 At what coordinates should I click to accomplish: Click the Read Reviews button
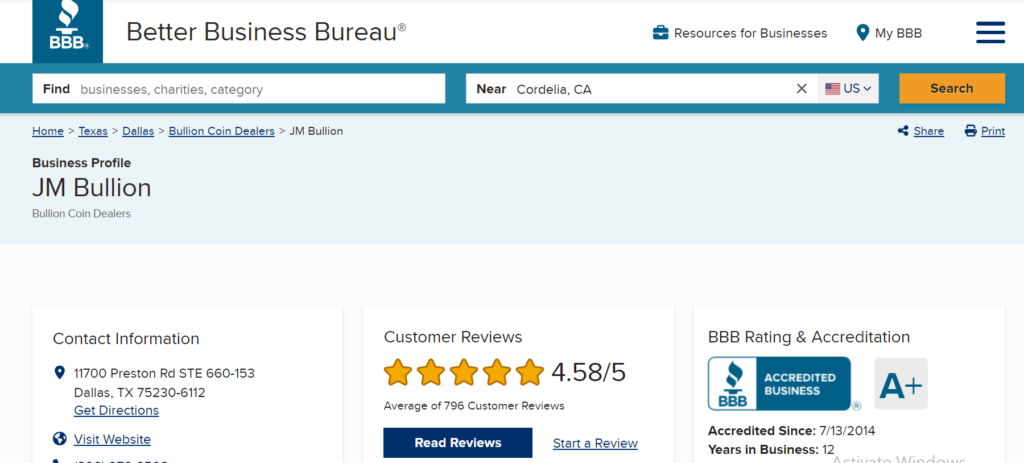pos(458,443)
